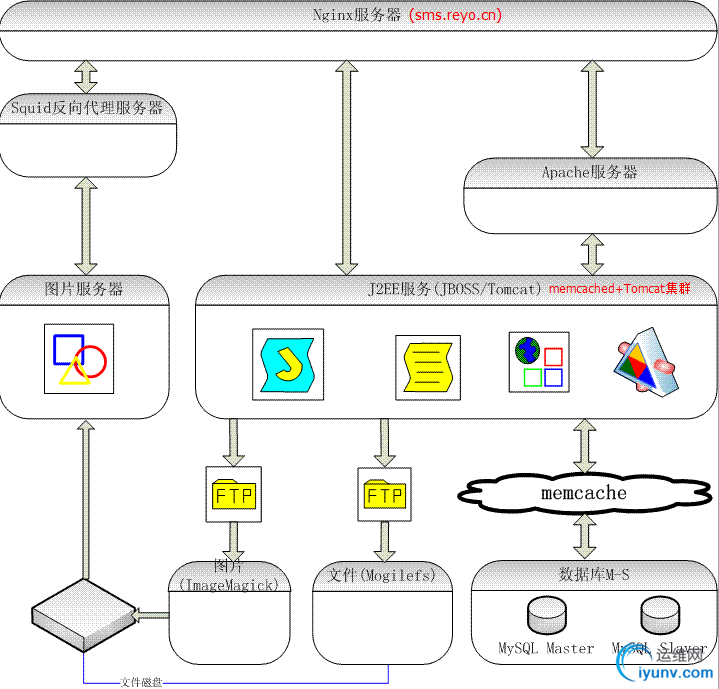Click the 文件磁盘 label on blue line
Screen dimensions: 719x689
(x=141, y=683)
